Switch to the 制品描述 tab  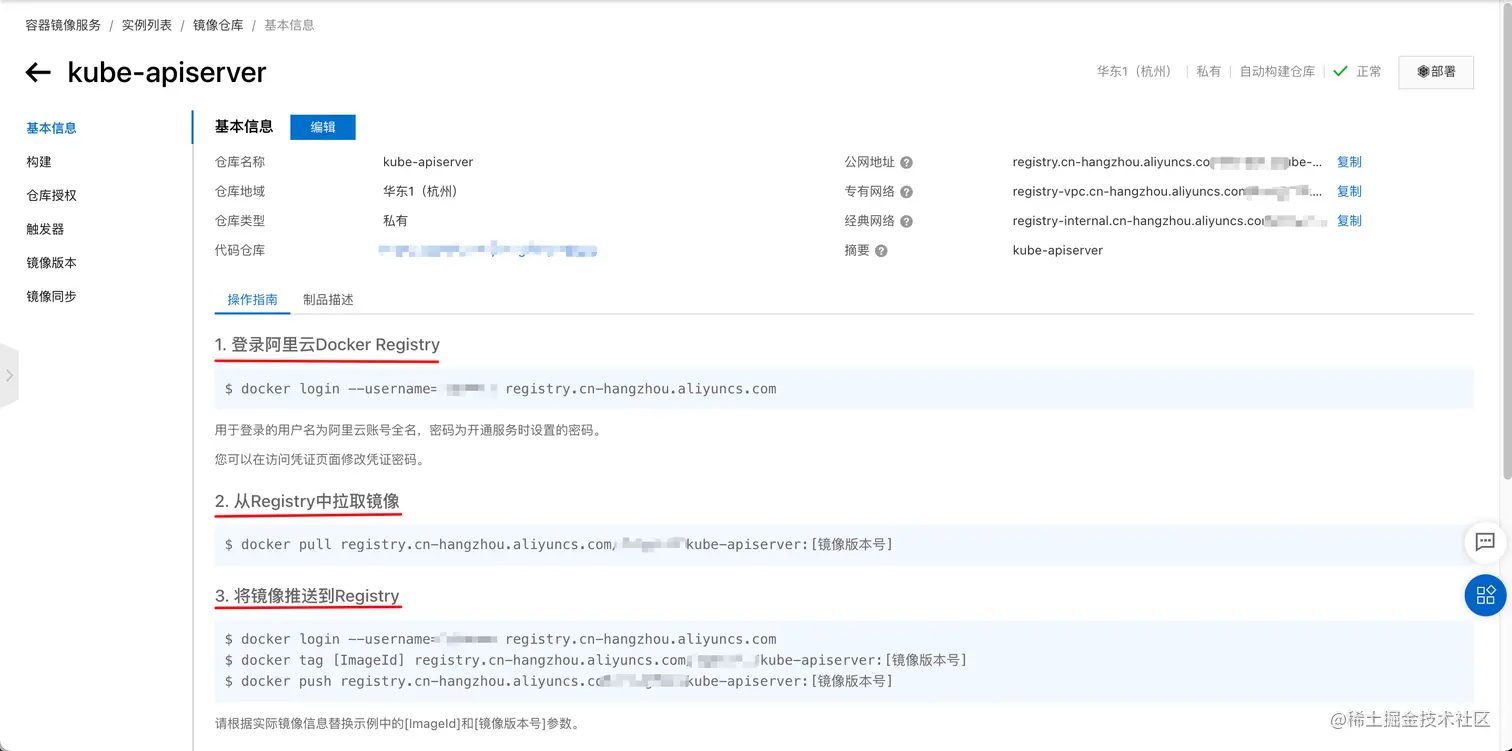click(328, 300)
